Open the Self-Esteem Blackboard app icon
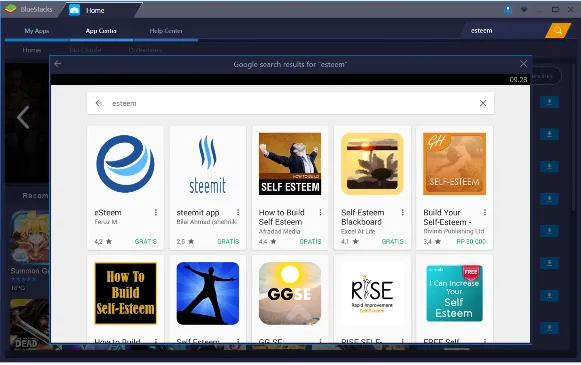The width and height of the screenshot is (581, 365). [x=372, y=164]
